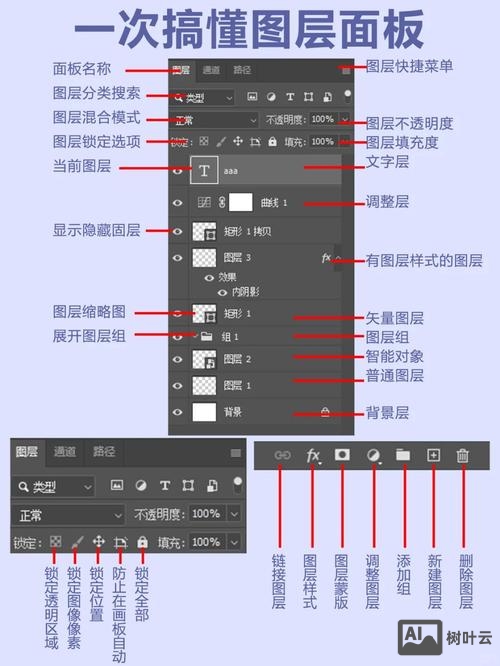This screenshot has height=666, width=500.
Task: Click the Link Layers chain icon
Action: [282, 456]
